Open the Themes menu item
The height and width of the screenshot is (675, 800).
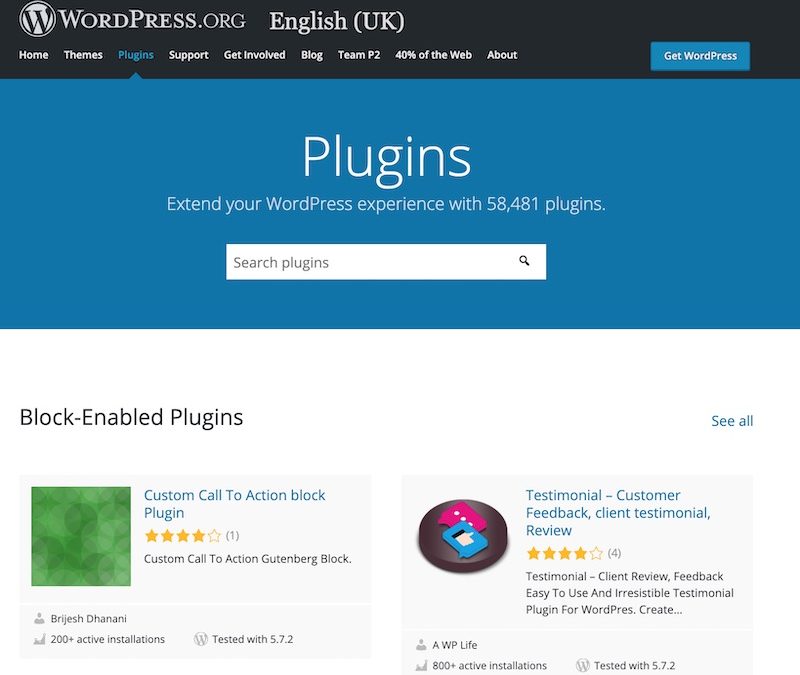pyautogui.click(x=83, y=55)
